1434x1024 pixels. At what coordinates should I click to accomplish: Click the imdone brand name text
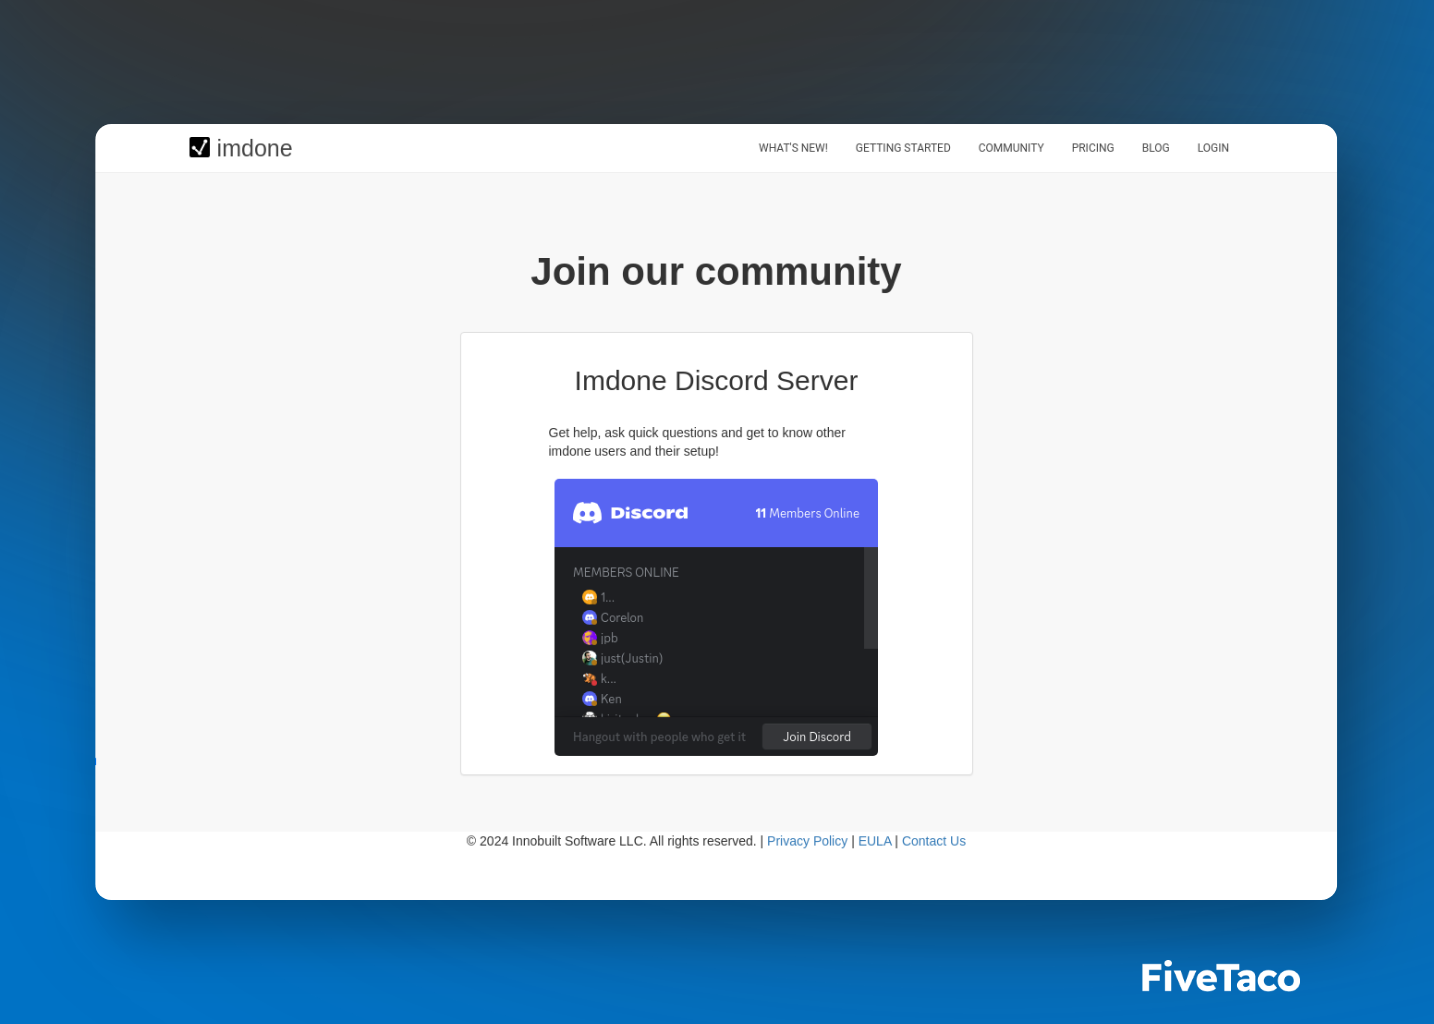(254, 148)
